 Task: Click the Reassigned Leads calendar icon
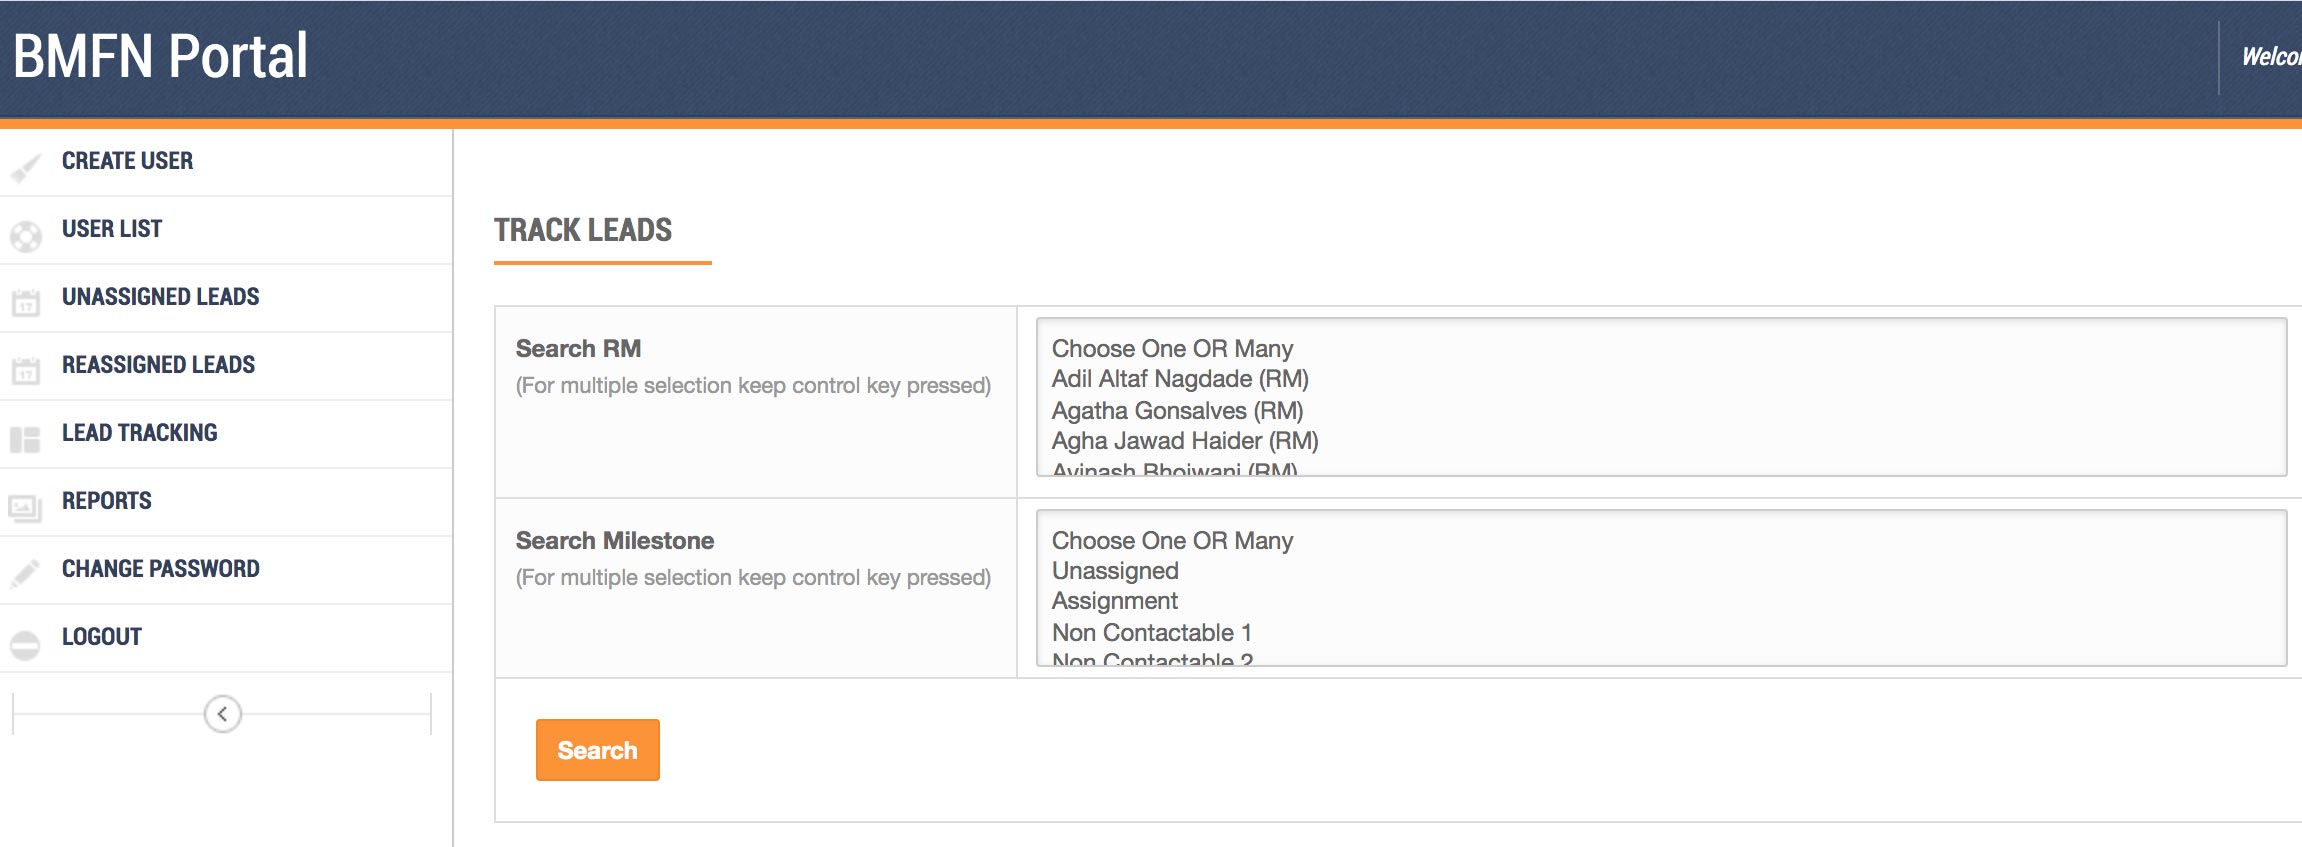click(x=26, y=370)
